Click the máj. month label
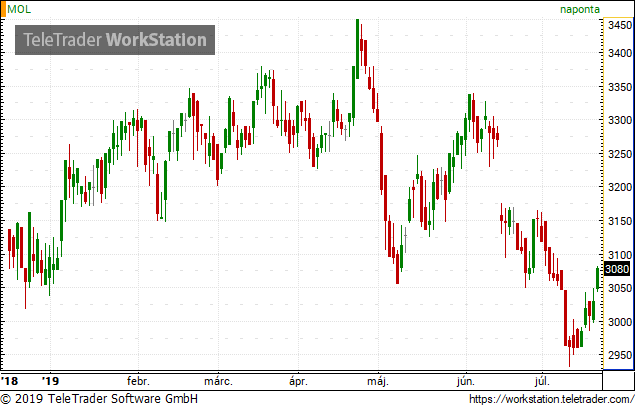635x408 pixels. pyautogui.click(x=378, y=381)
